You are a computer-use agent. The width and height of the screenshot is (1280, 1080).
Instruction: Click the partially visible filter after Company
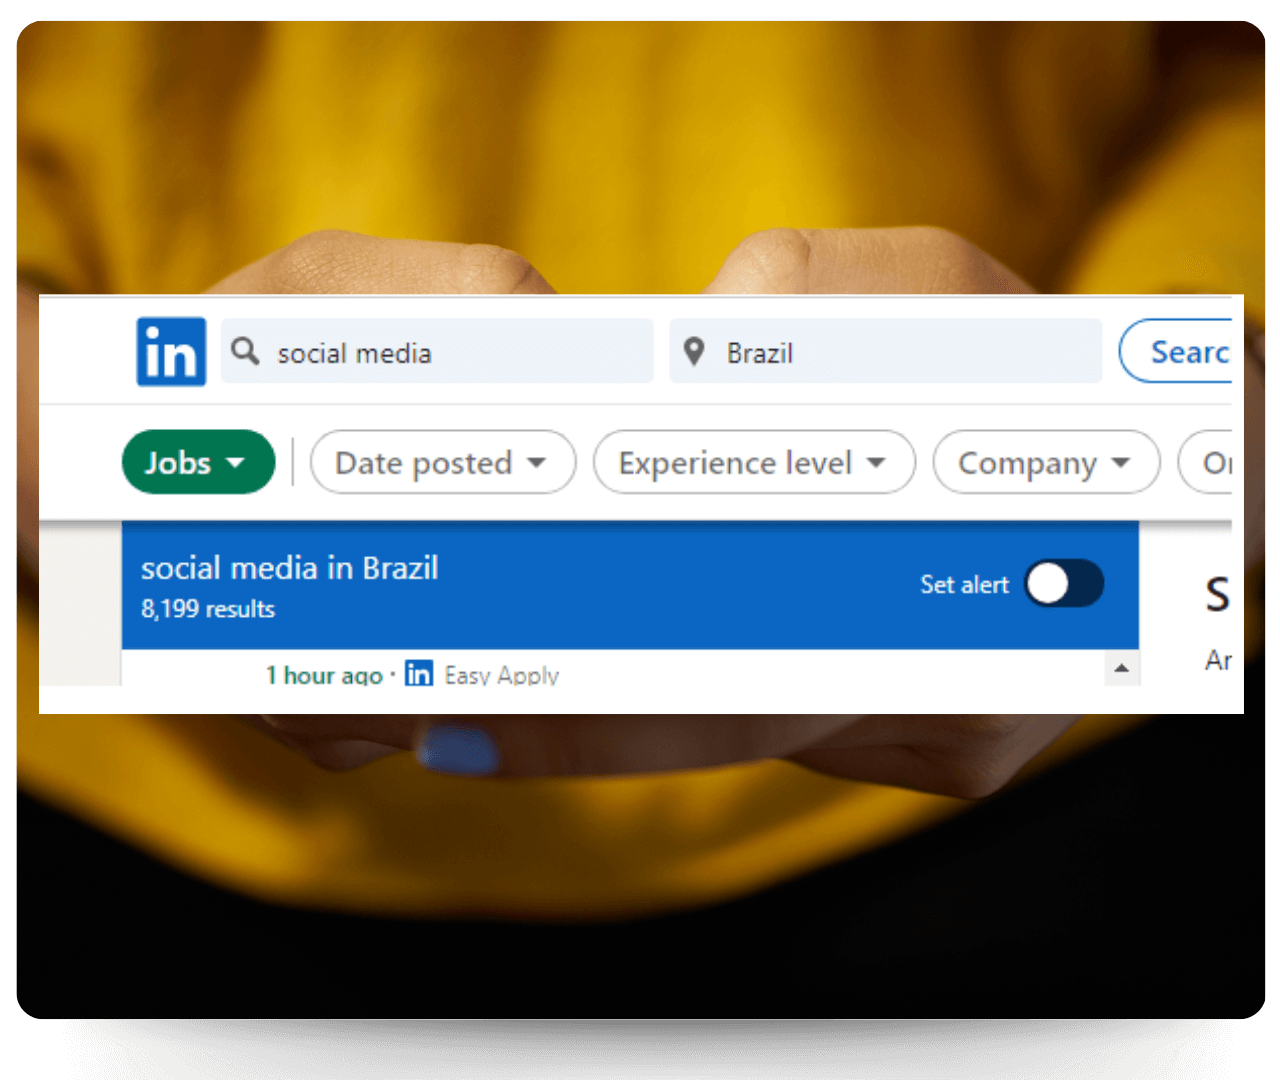coord(1205,462)
